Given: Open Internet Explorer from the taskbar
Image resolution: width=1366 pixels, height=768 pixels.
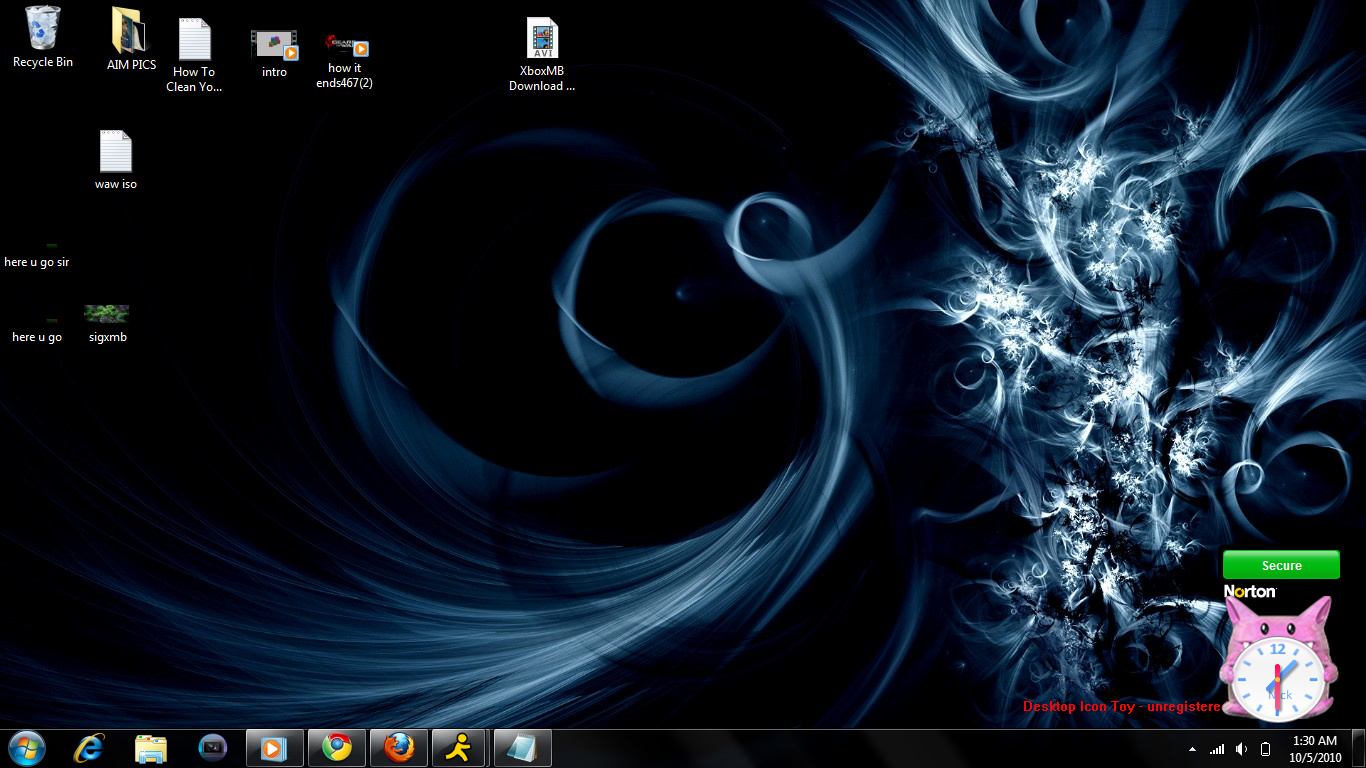Looking at the screenshot, I should [x=89, y=748].
